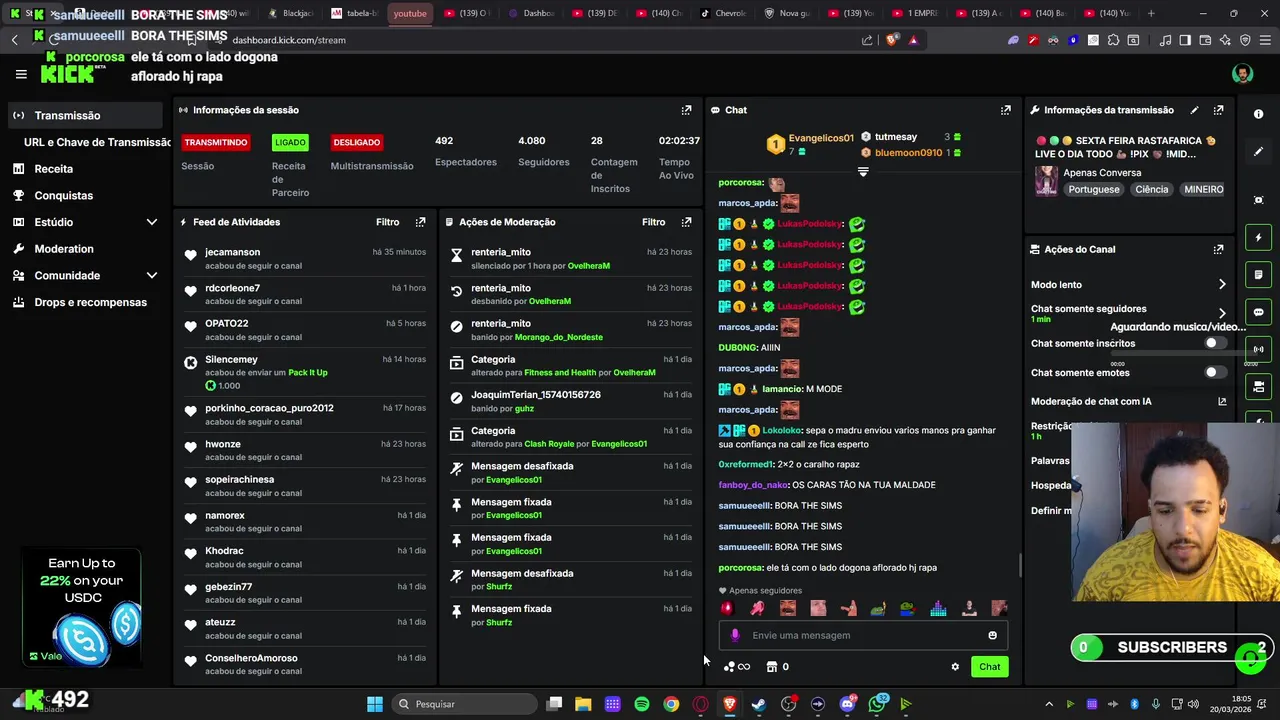Click the Earn Up to 22% USDC ad

[x=81, y=608]
